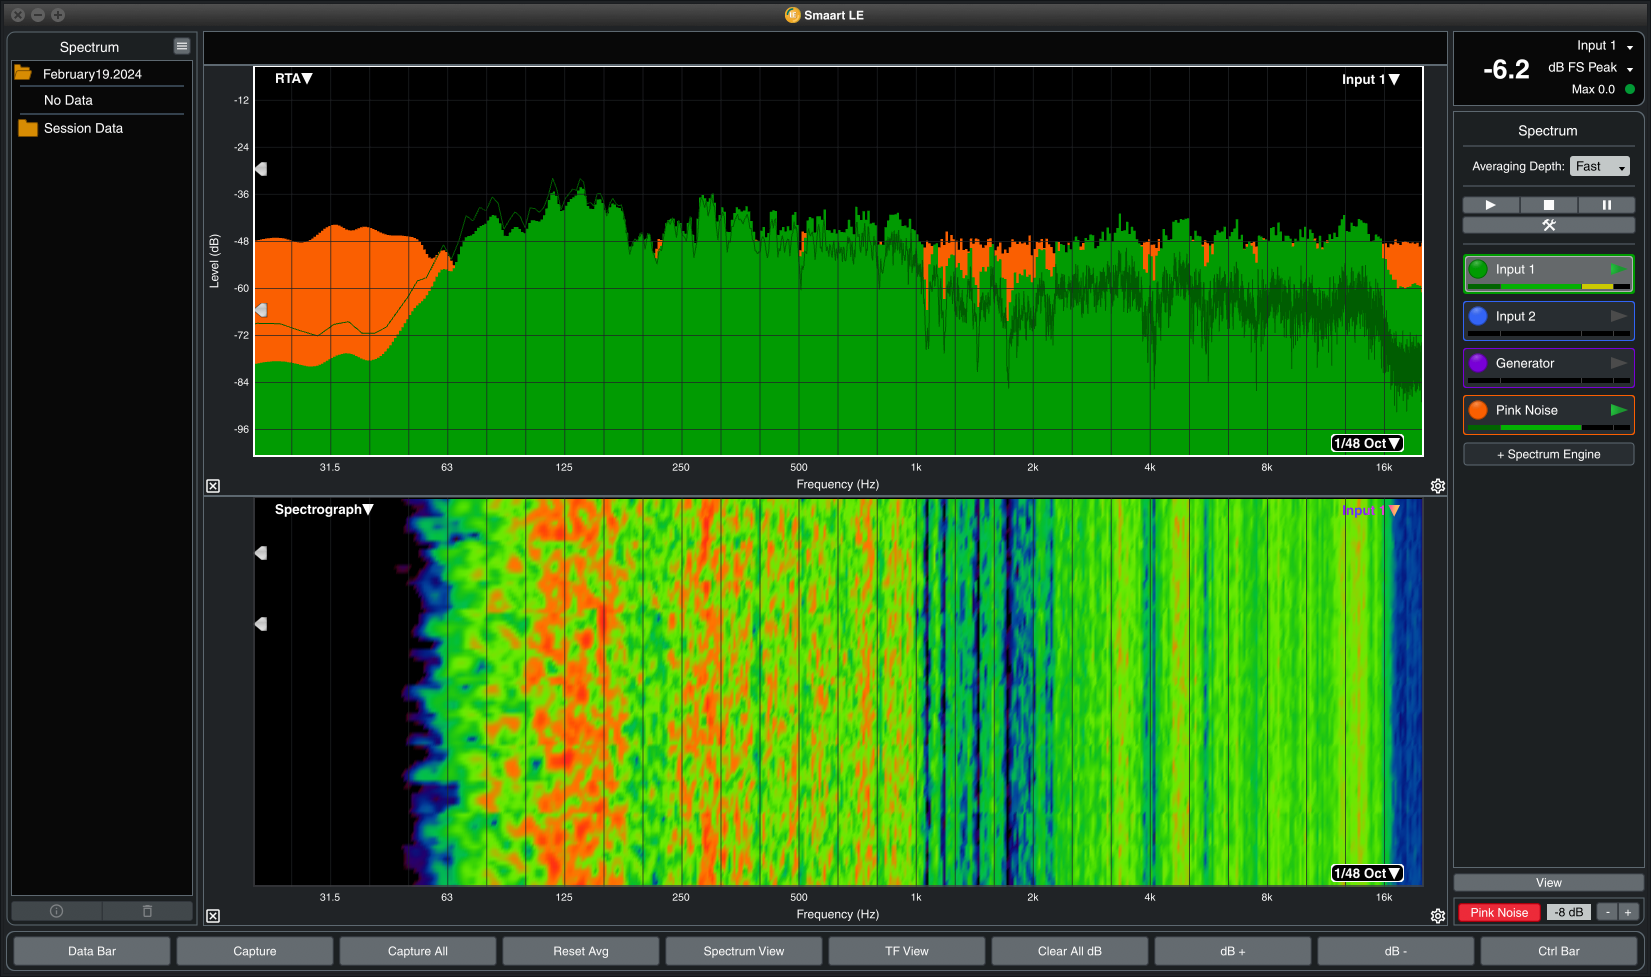Viewport: 1651px width, 977px height.
Task: Close the Spectrograph pane with X icon
Action: point(213,916)
